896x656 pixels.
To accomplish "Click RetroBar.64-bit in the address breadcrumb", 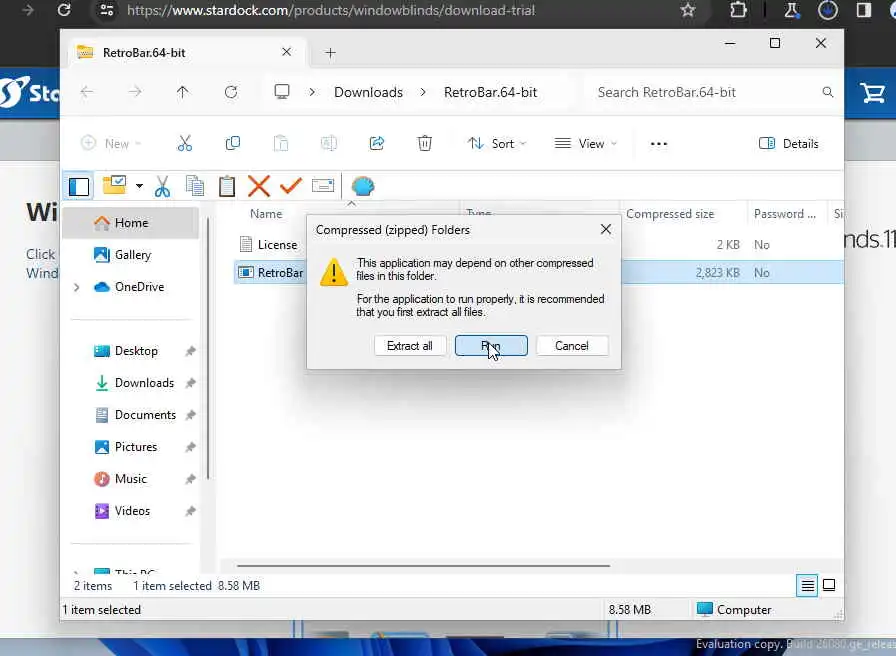I will click(x=490, y=92).
